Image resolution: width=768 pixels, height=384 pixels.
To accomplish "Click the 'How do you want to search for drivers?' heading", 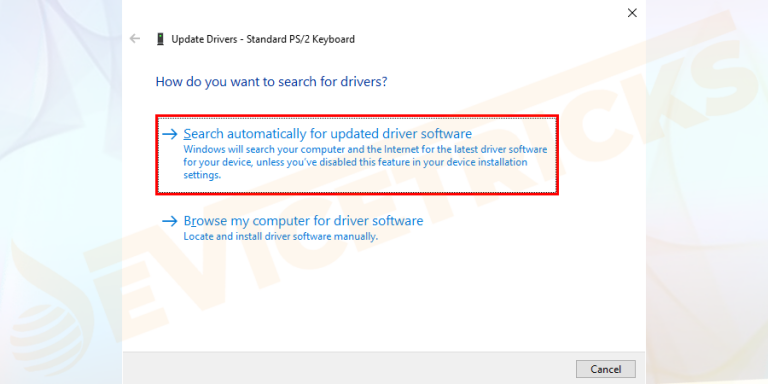I will [271, 81].
